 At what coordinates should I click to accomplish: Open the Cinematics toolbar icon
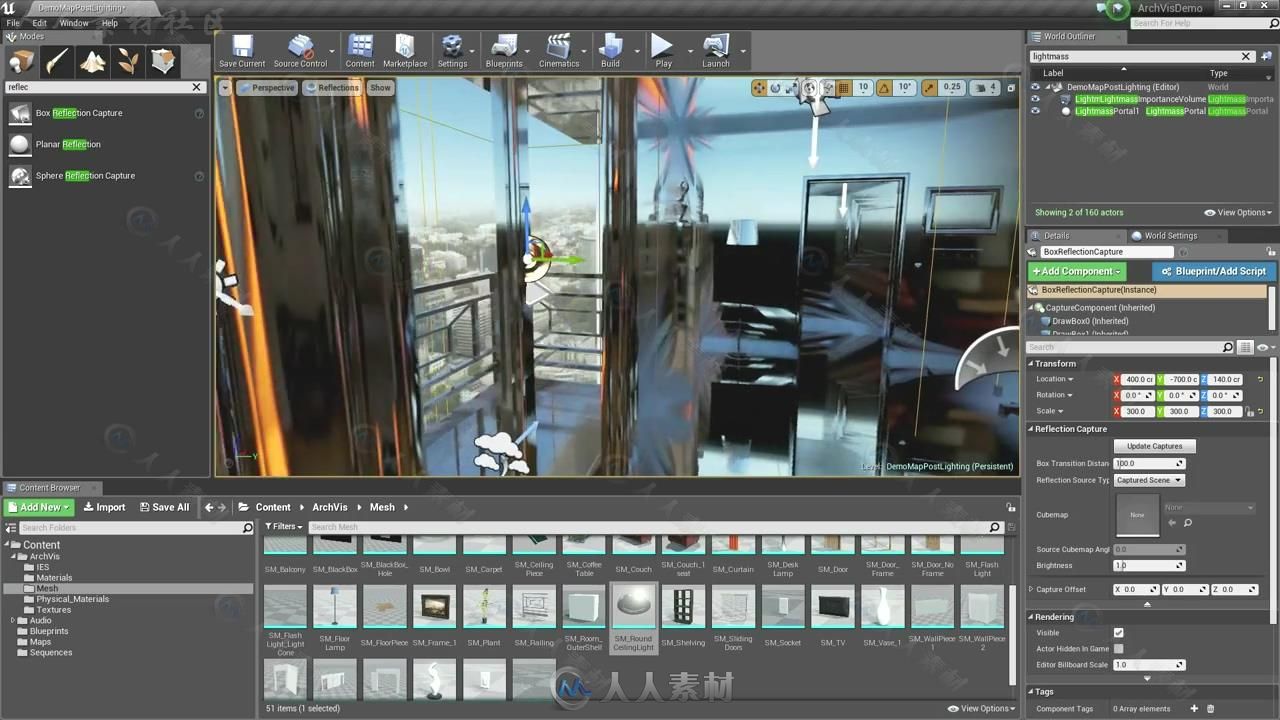pos(559,51)
